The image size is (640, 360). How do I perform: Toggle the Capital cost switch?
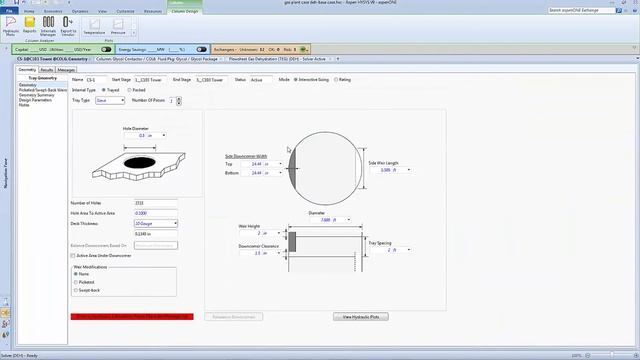(106, 49)
